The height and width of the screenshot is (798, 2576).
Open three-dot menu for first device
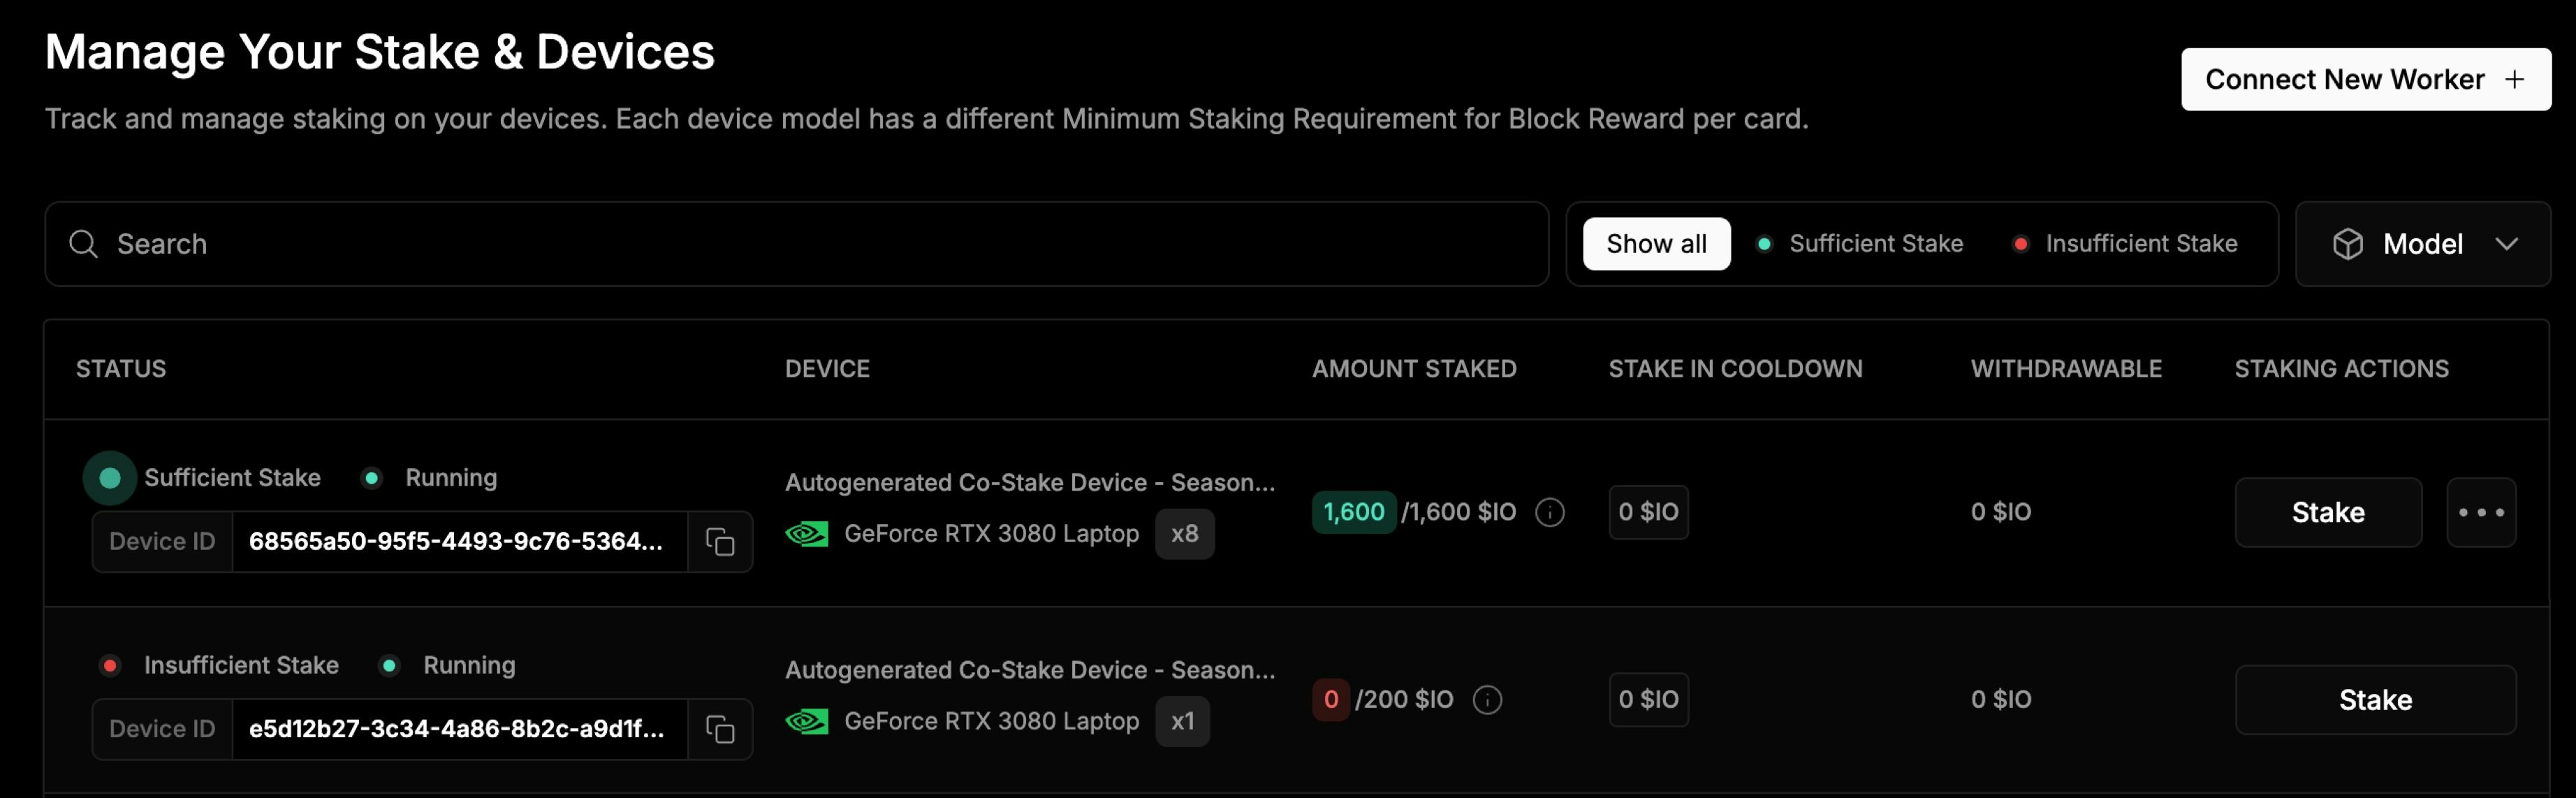tap(2481, 512)
